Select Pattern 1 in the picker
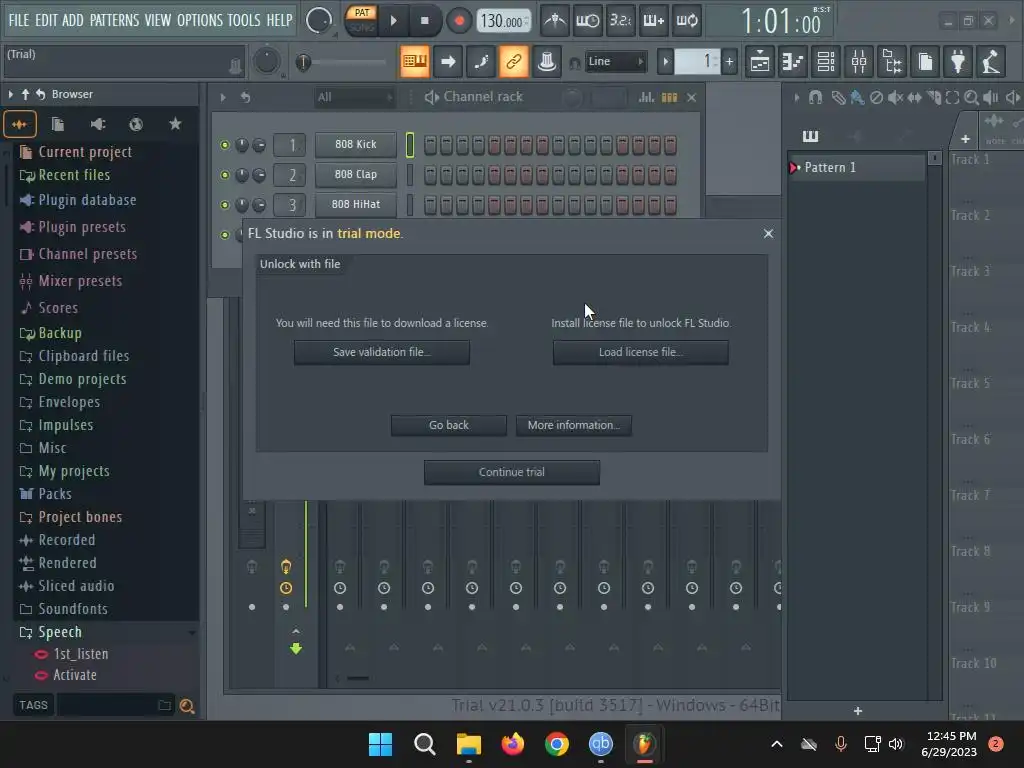Image resolution: width=1024 pixels, height=768 pixels. [856, 168]
